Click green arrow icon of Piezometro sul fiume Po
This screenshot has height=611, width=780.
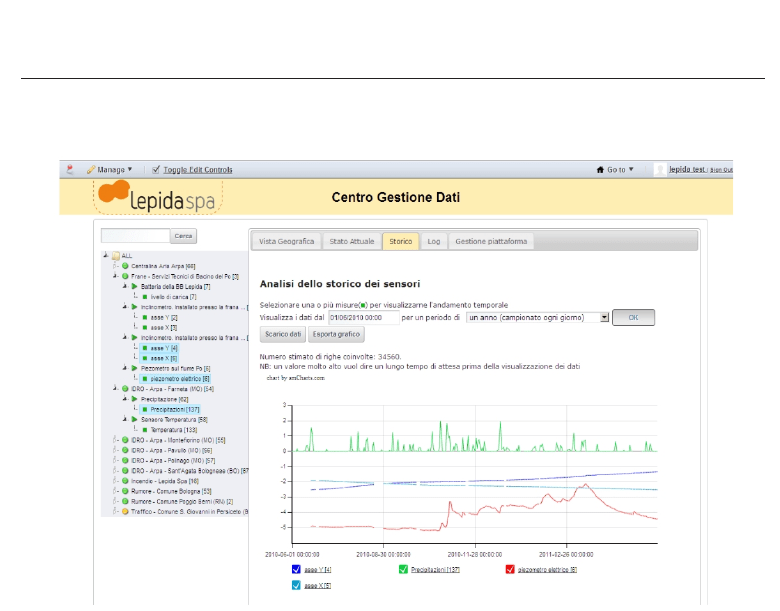[134, 369]
